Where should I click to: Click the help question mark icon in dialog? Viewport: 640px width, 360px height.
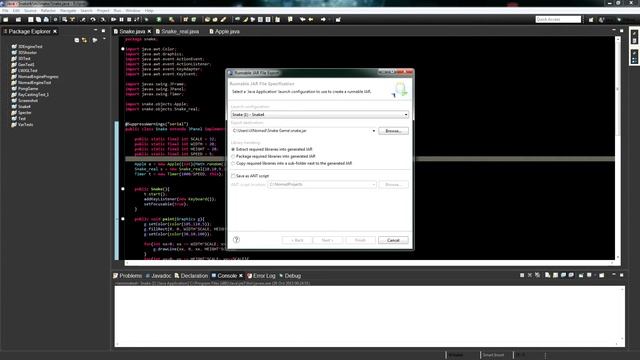(x=236, y=240)
